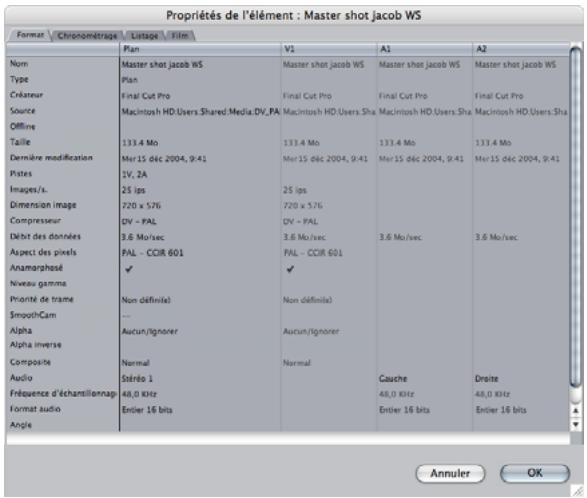Click Dimension image '720 x 576' in Plan column
The height and width of the screenshot is (498, 587).
[141, 206]
